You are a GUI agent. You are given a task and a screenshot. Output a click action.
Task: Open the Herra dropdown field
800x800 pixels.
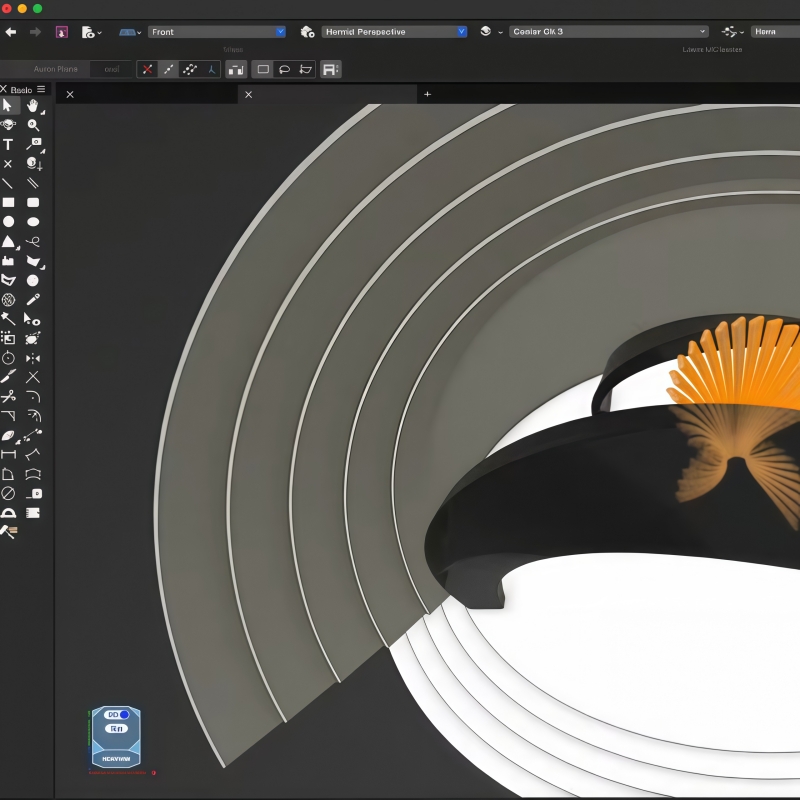[776, 32]
